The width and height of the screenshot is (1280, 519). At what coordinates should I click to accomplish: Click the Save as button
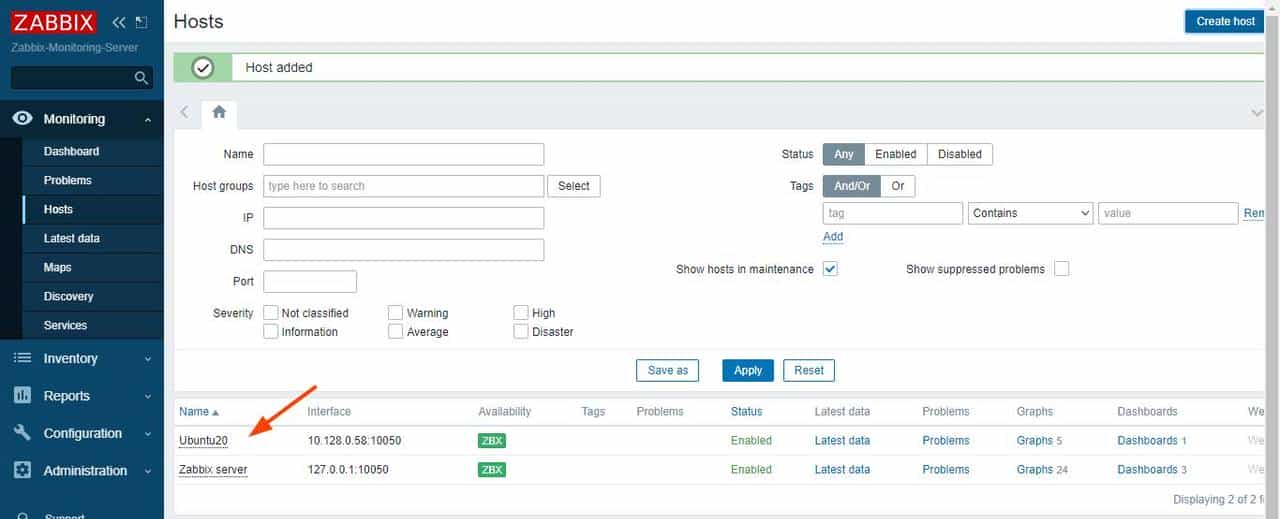point(668,370)
